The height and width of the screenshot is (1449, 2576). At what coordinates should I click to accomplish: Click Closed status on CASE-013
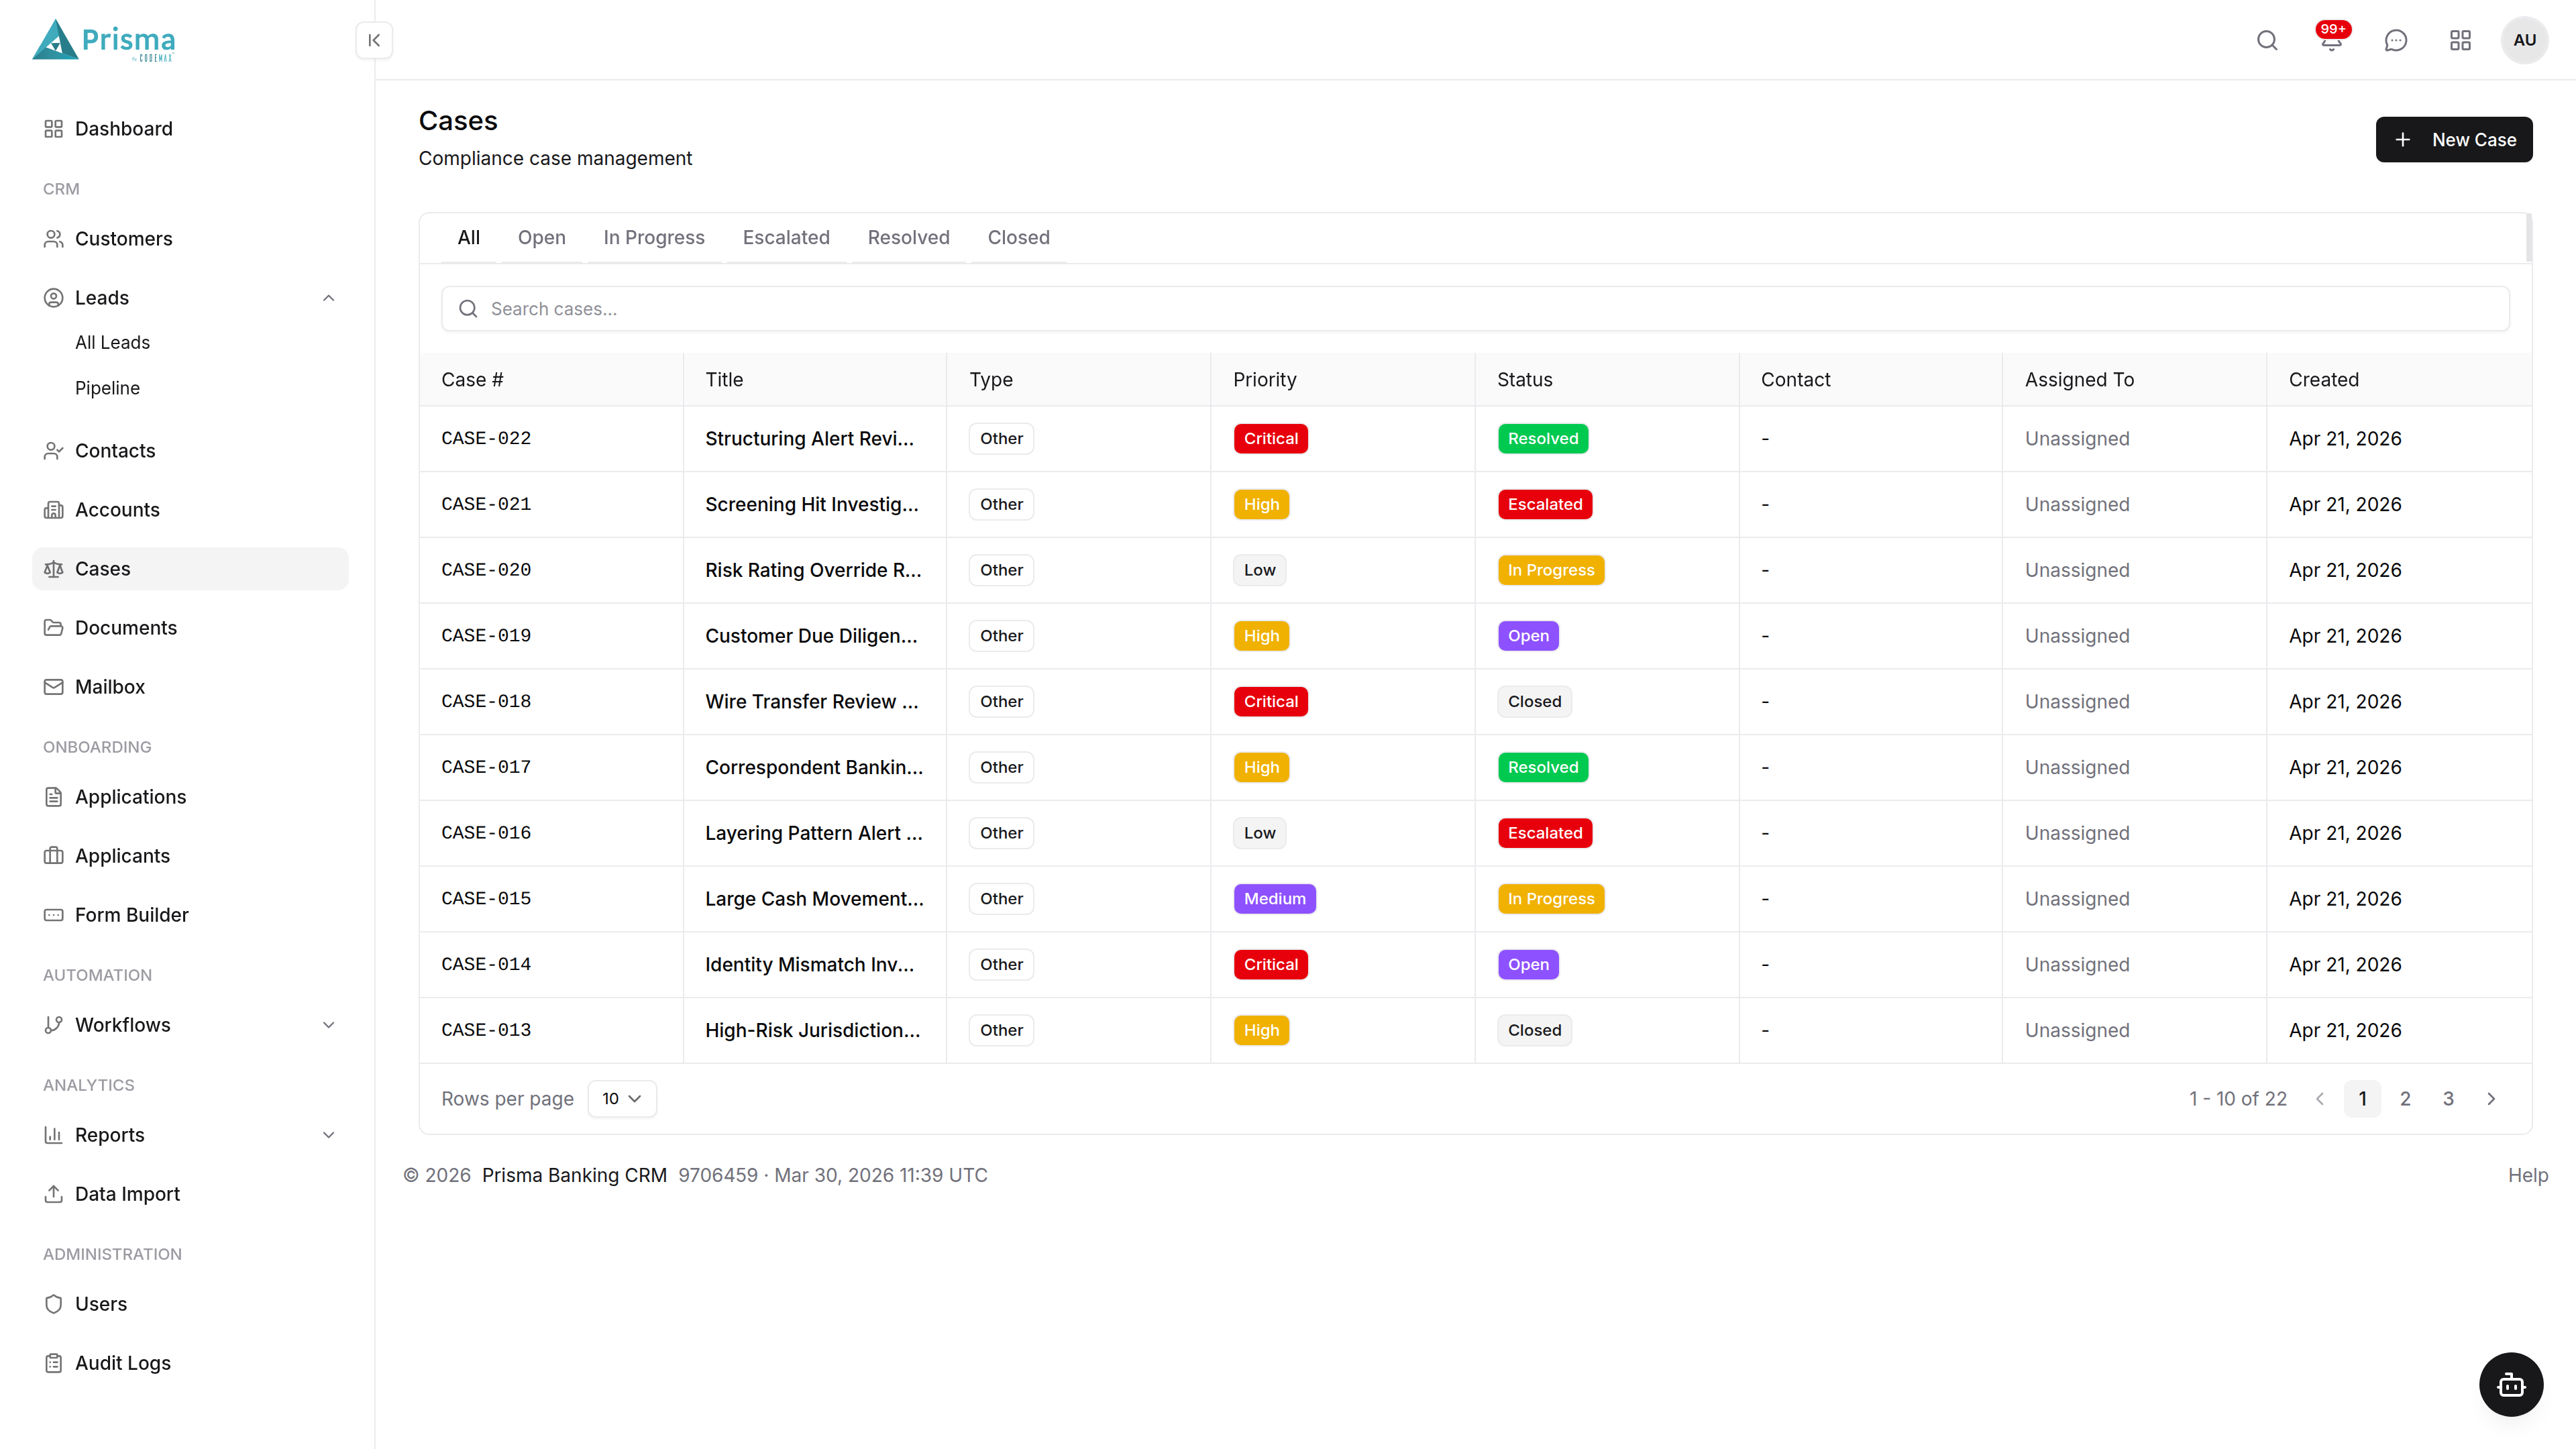point(1534,1031)
